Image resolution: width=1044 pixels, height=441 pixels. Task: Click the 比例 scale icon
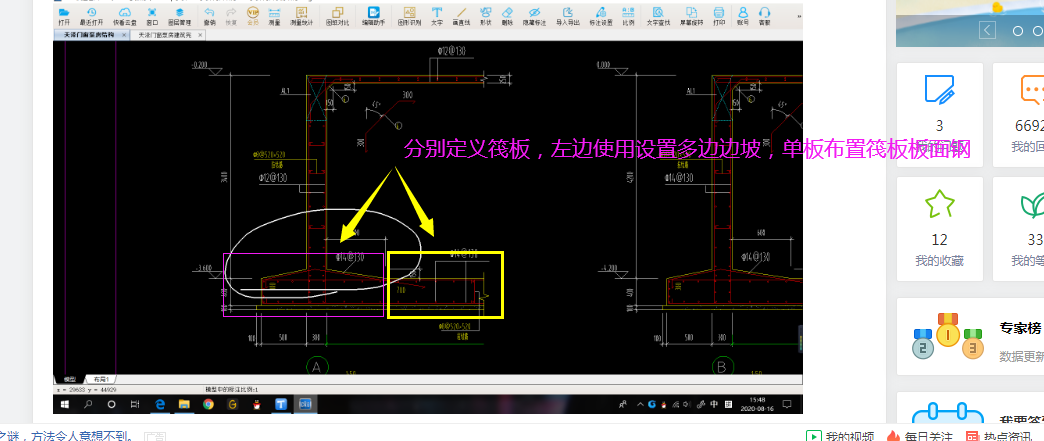(x=628, y=17)
